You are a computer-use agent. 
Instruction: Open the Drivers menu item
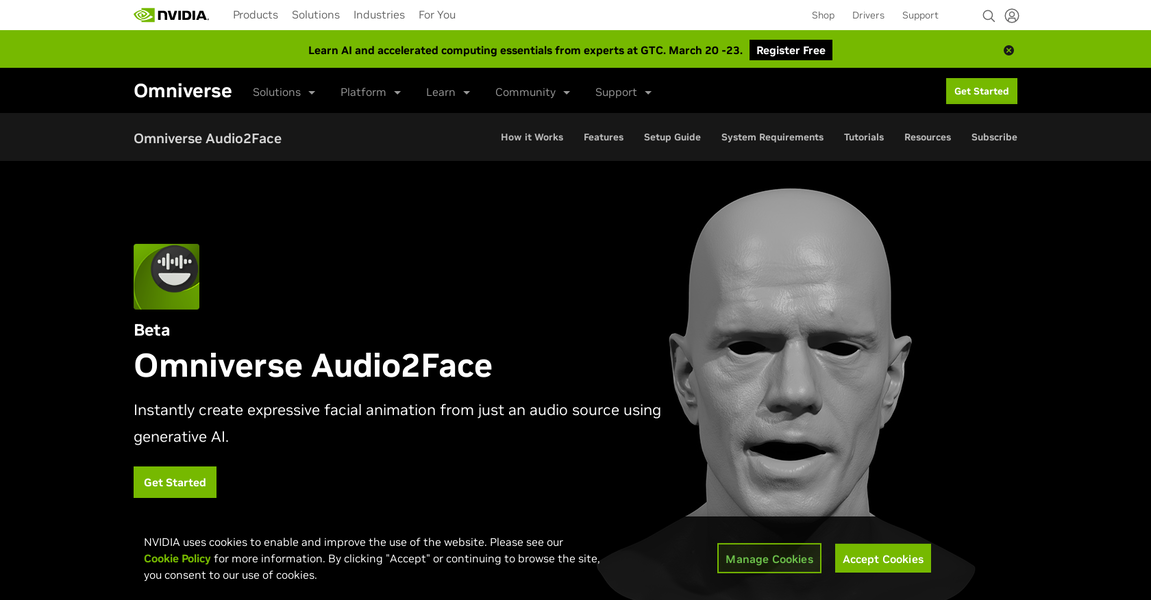(868, 15)
